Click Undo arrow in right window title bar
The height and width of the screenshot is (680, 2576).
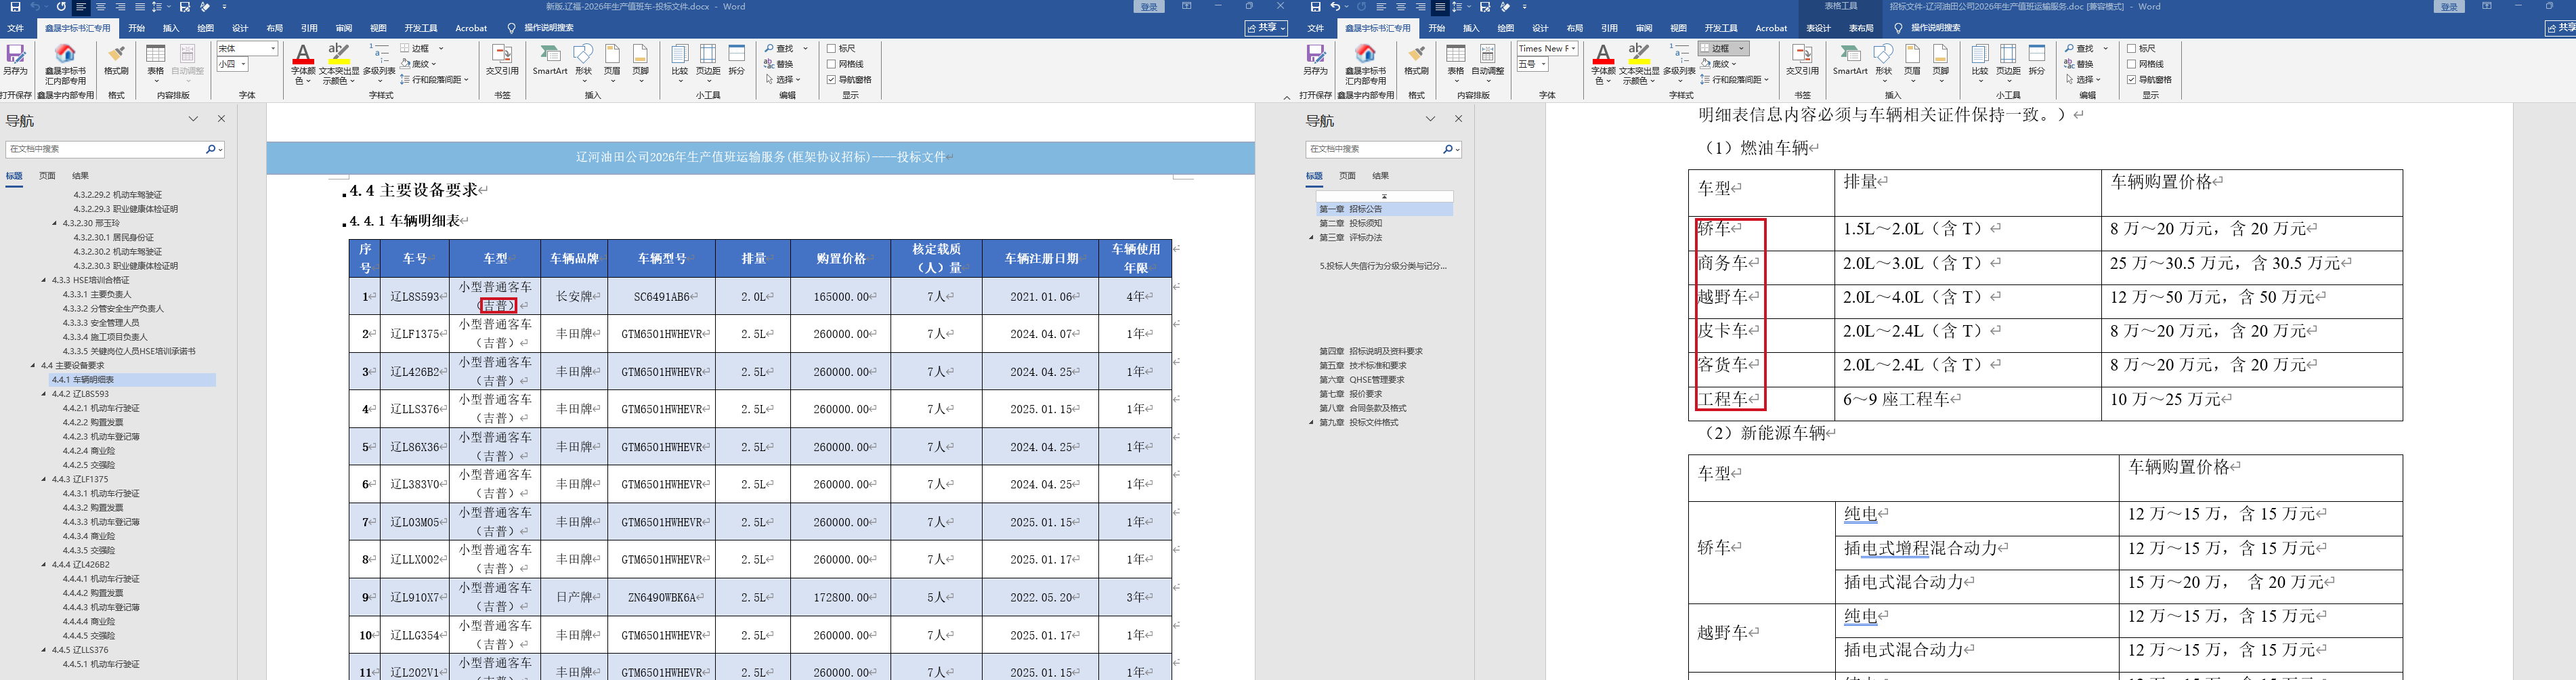pyautogui.click(x=1335, y=7)
